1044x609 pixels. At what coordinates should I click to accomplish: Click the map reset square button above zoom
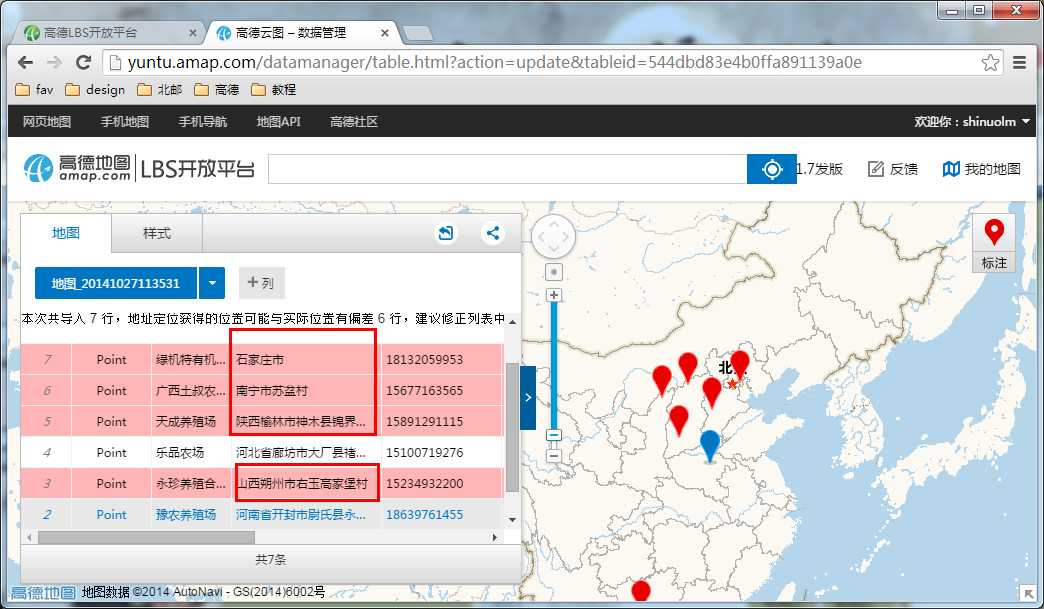tap(553, 272)
